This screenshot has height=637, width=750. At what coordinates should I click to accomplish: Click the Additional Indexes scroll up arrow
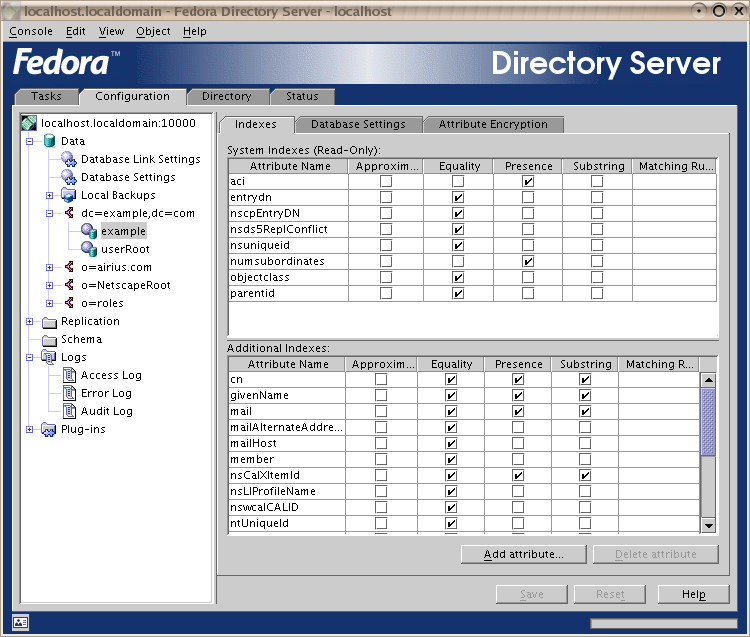(708, 380)
